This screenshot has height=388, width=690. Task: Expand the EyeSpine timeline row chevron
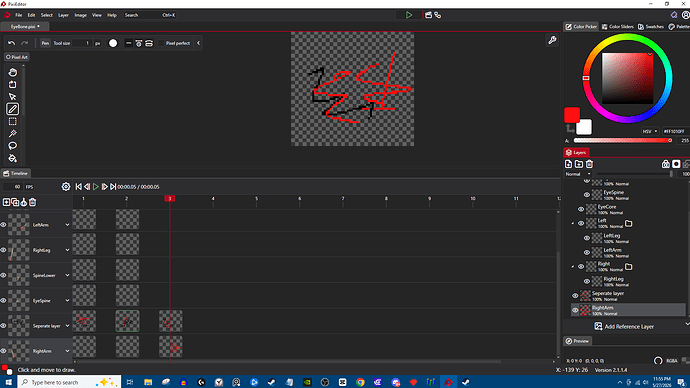(67, 300)
